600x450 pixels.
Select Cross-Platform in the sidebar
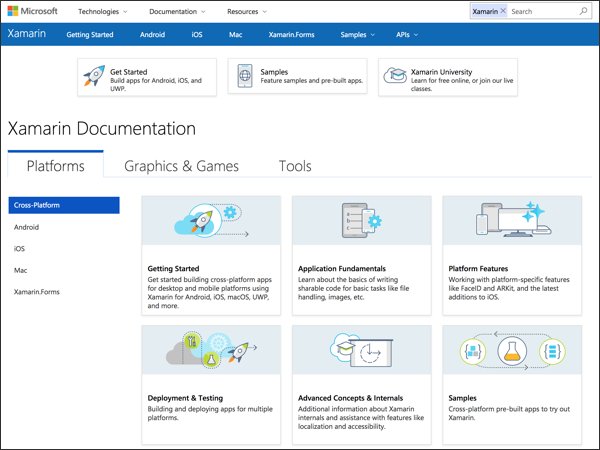64,205
